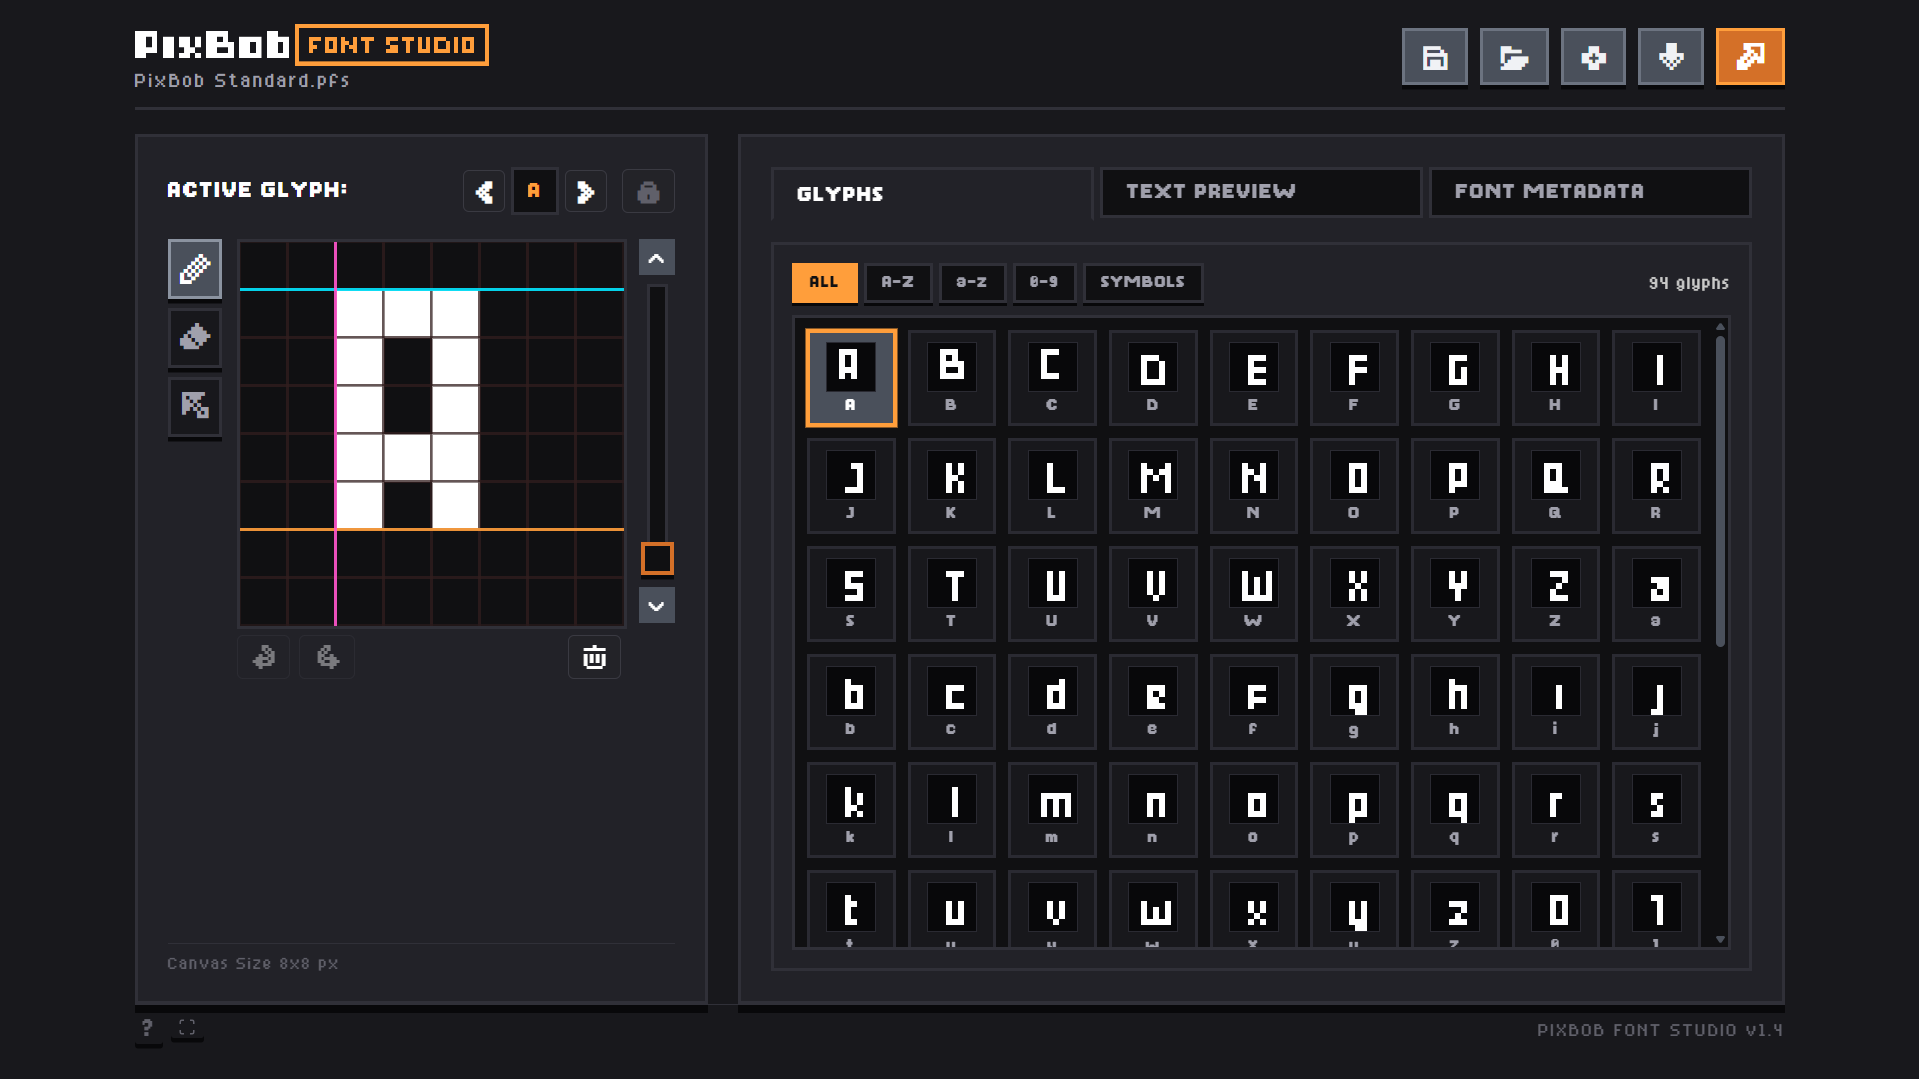Select glyph uppercase G thumbnail

(1455, 378)
